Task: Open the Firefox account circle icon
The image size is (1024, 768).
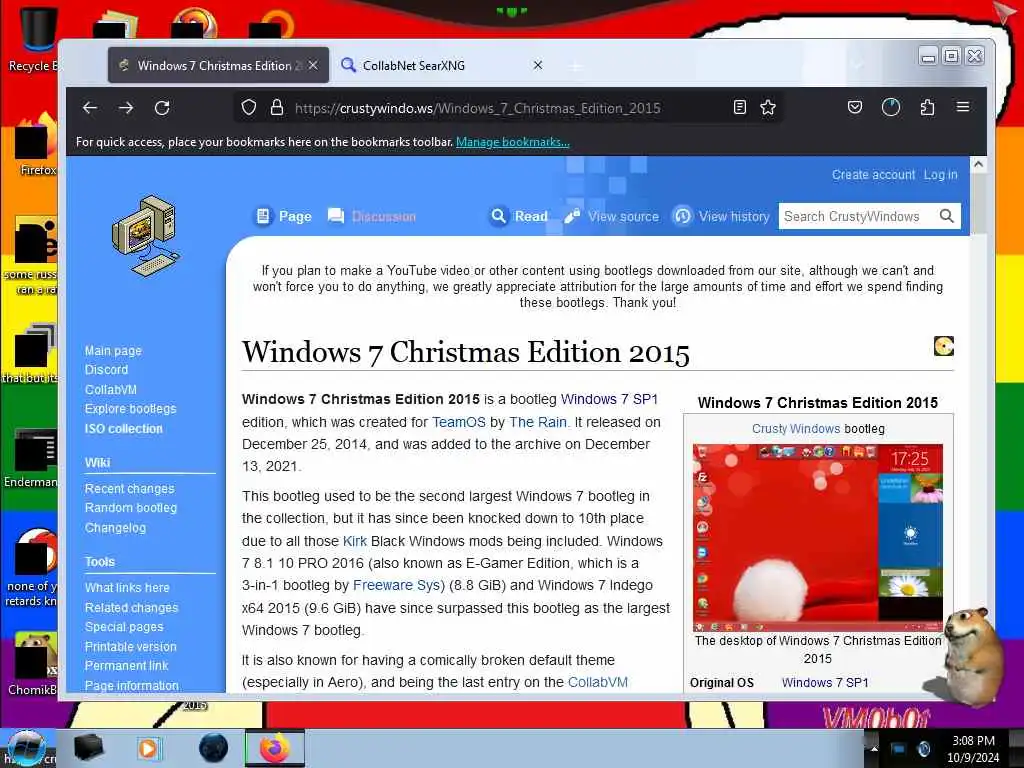Action: pyautogui.click(x=891, y=107)
